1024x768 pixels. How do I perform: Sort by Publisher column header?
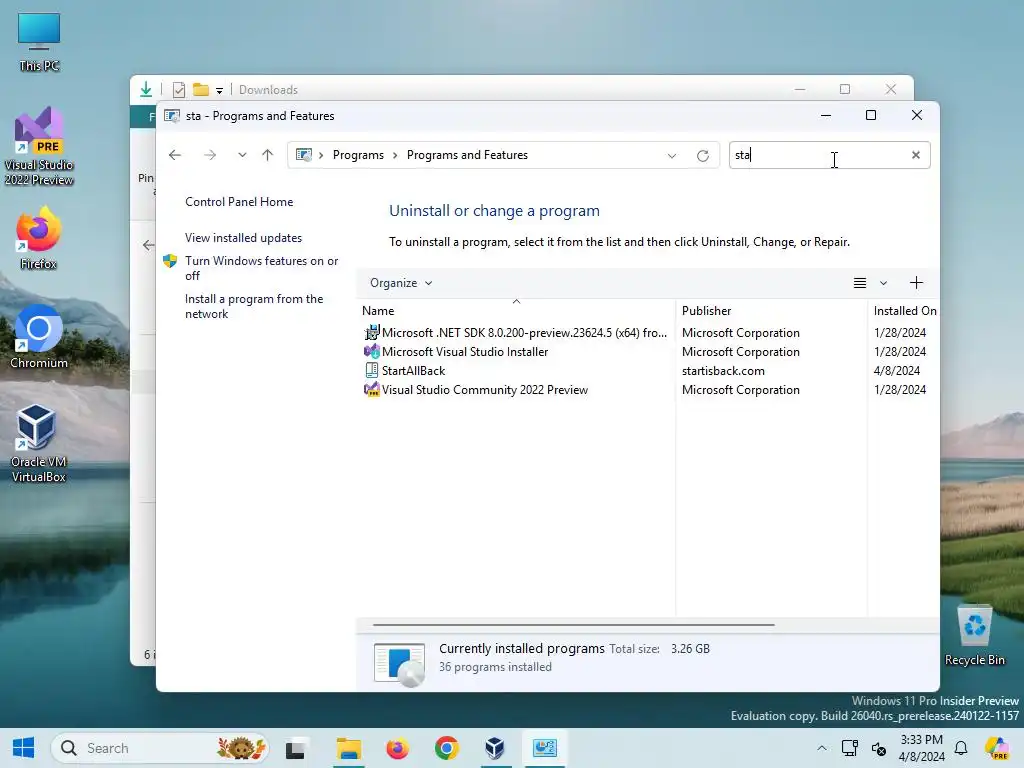coord(771,311)
